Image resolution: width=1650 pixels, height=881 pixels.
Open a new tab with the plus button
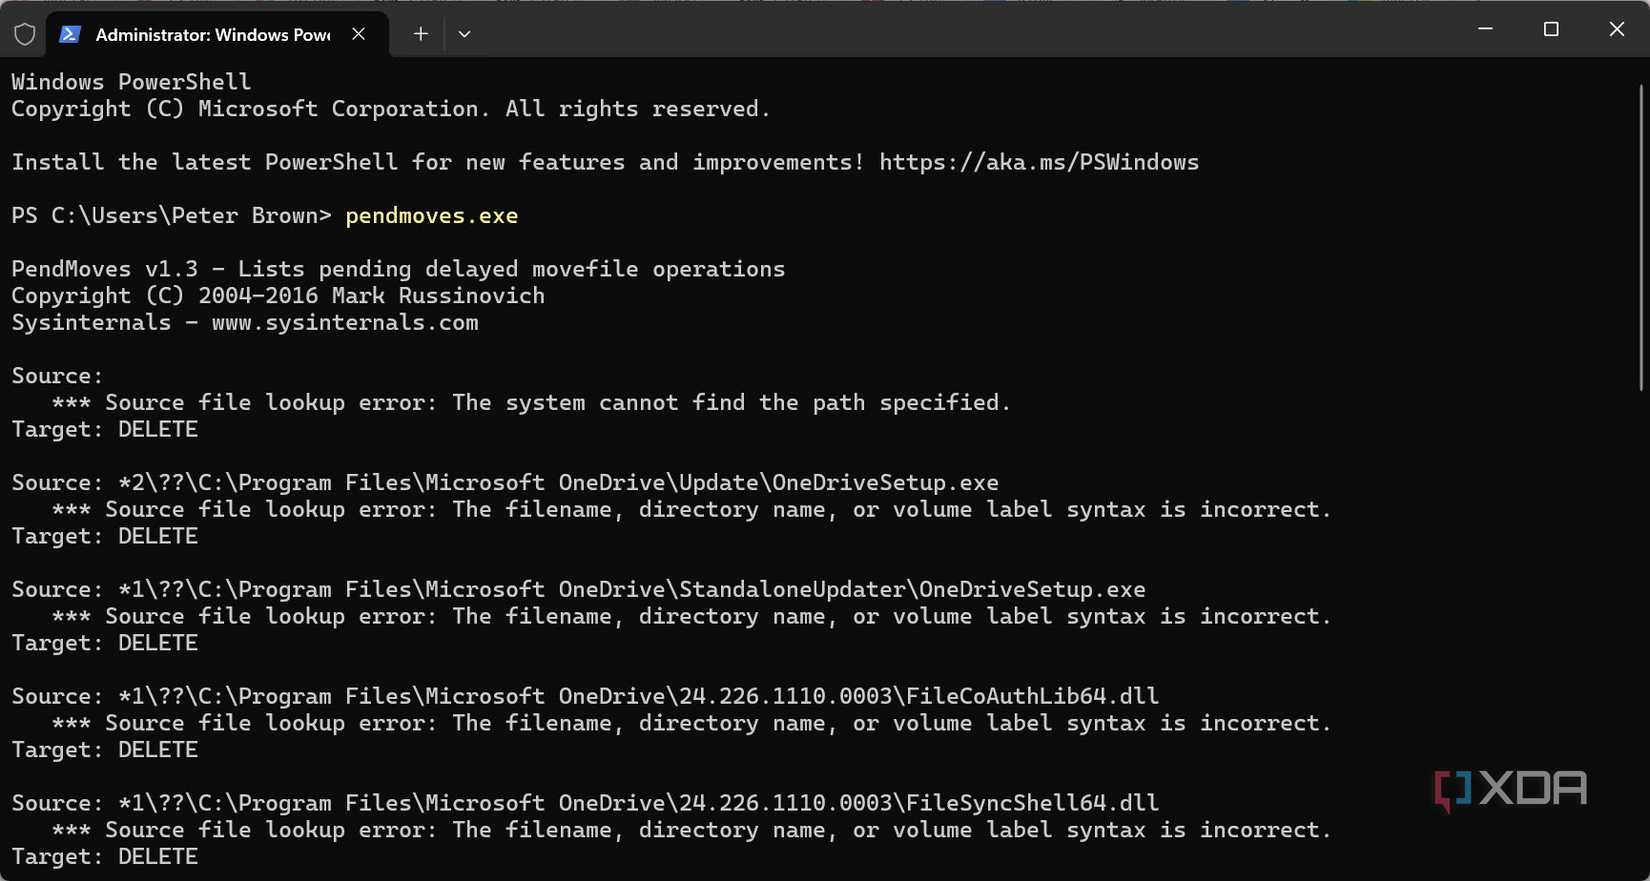click(x=420, y=33)
